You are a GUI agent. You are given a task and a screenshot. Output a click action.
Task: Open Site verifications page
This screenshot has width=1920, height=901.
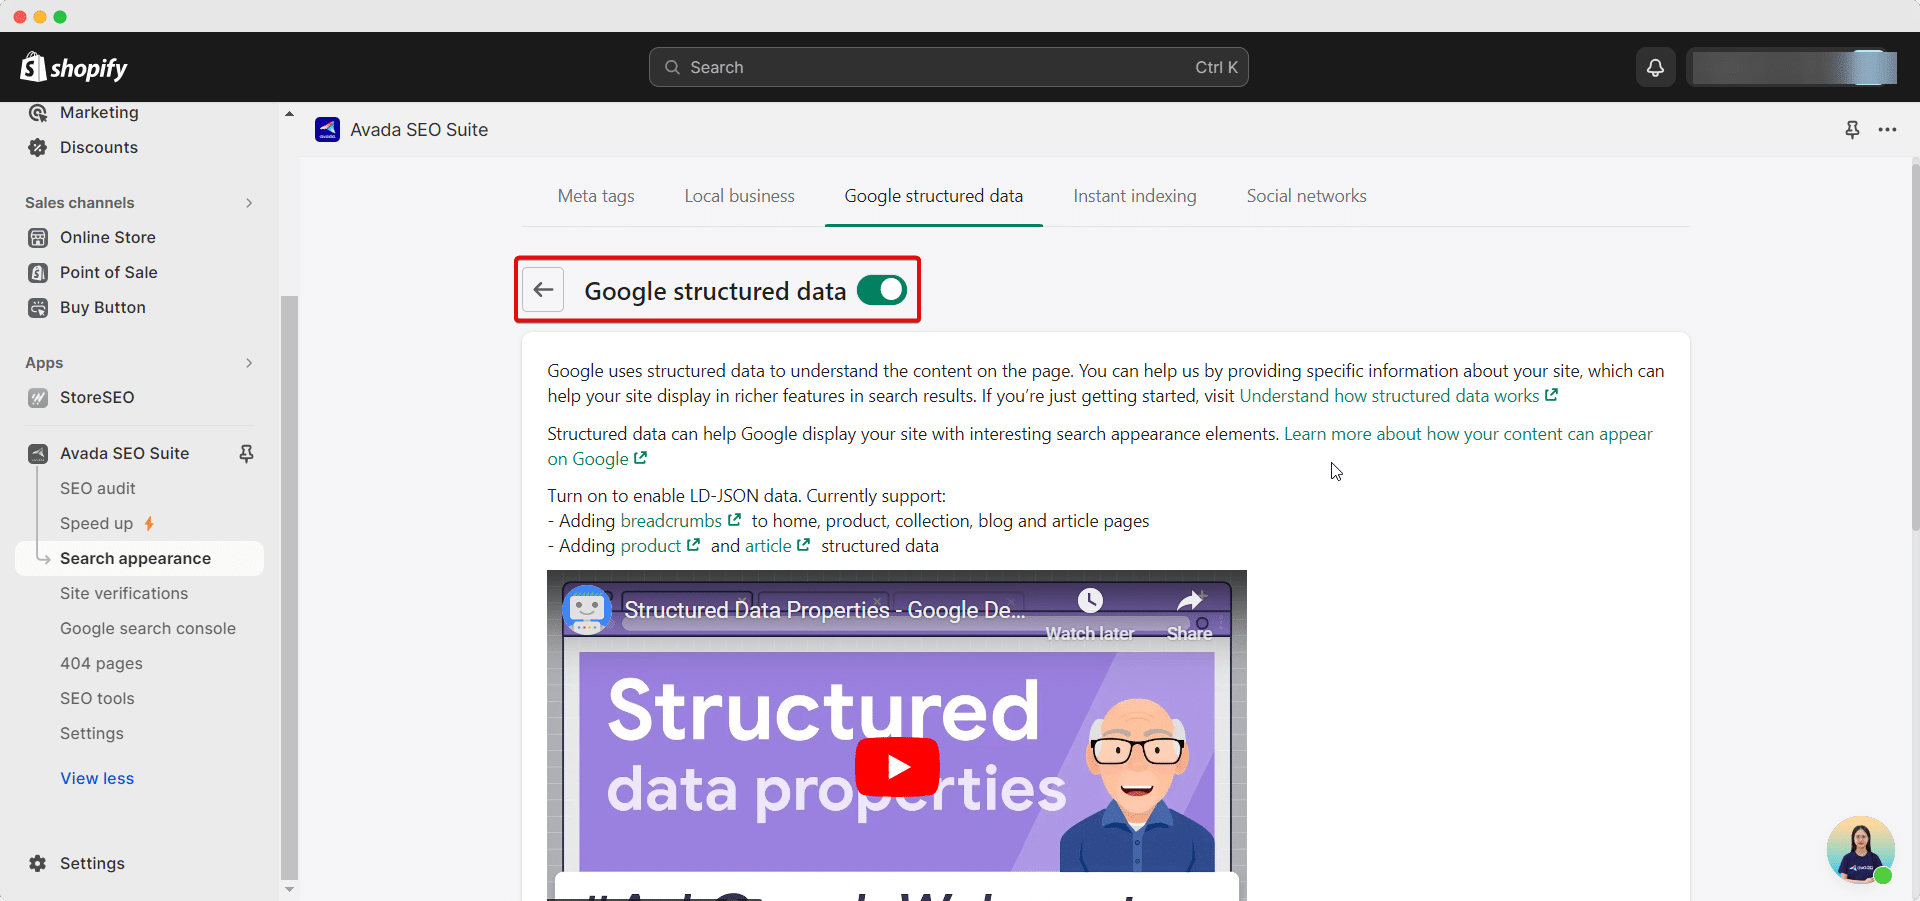(124, 593)
